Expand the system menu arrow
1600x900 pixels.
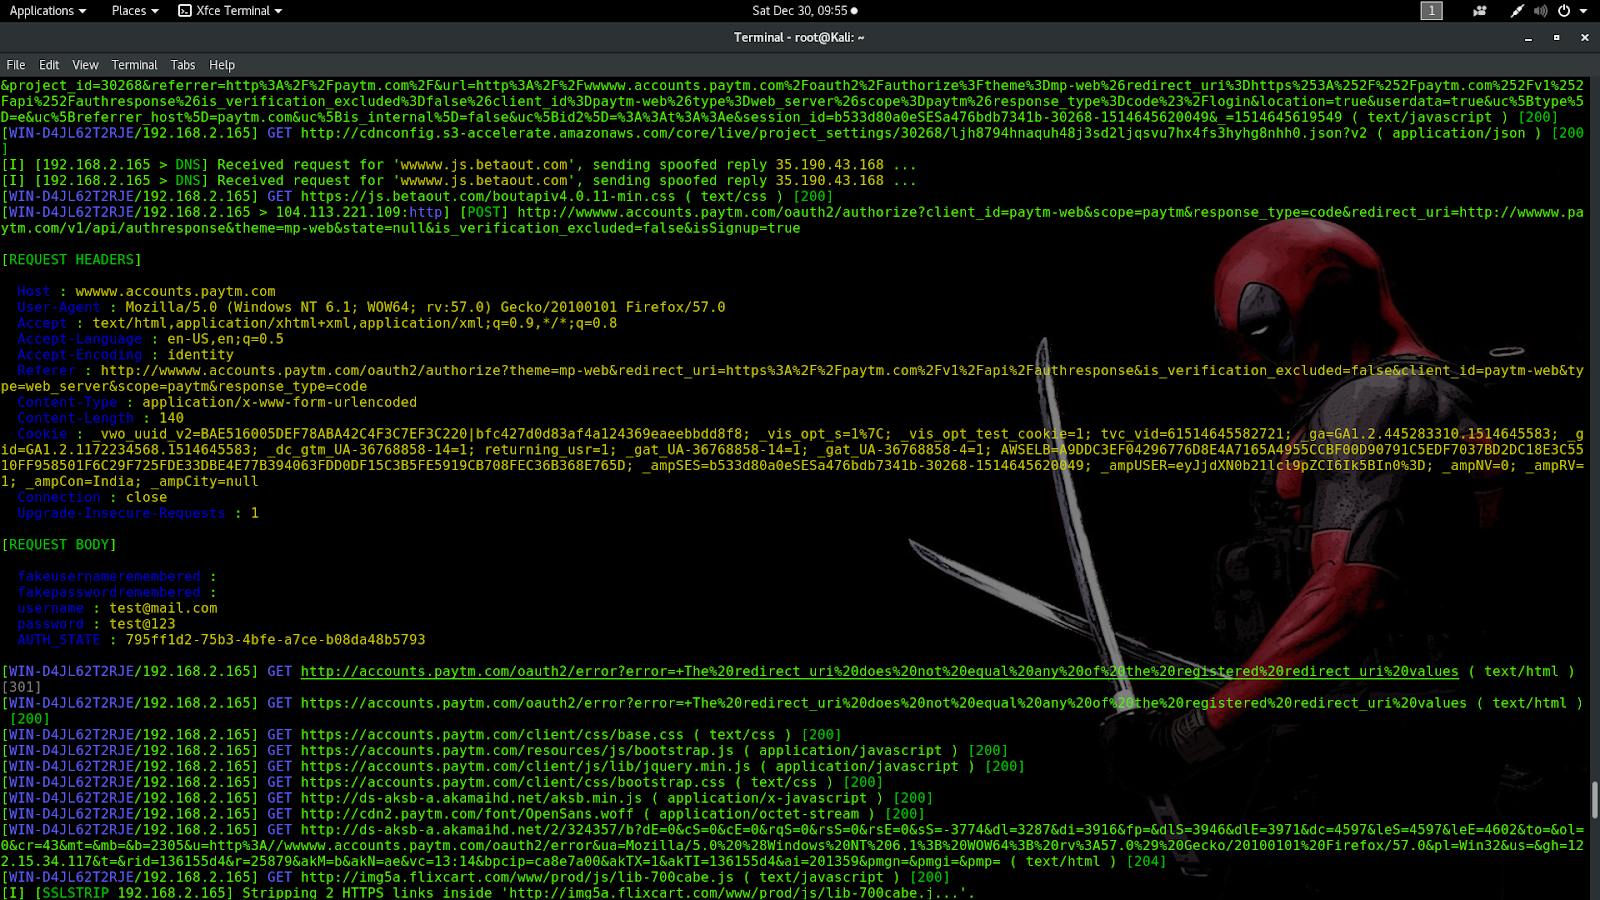click(x=1583, y=11)
